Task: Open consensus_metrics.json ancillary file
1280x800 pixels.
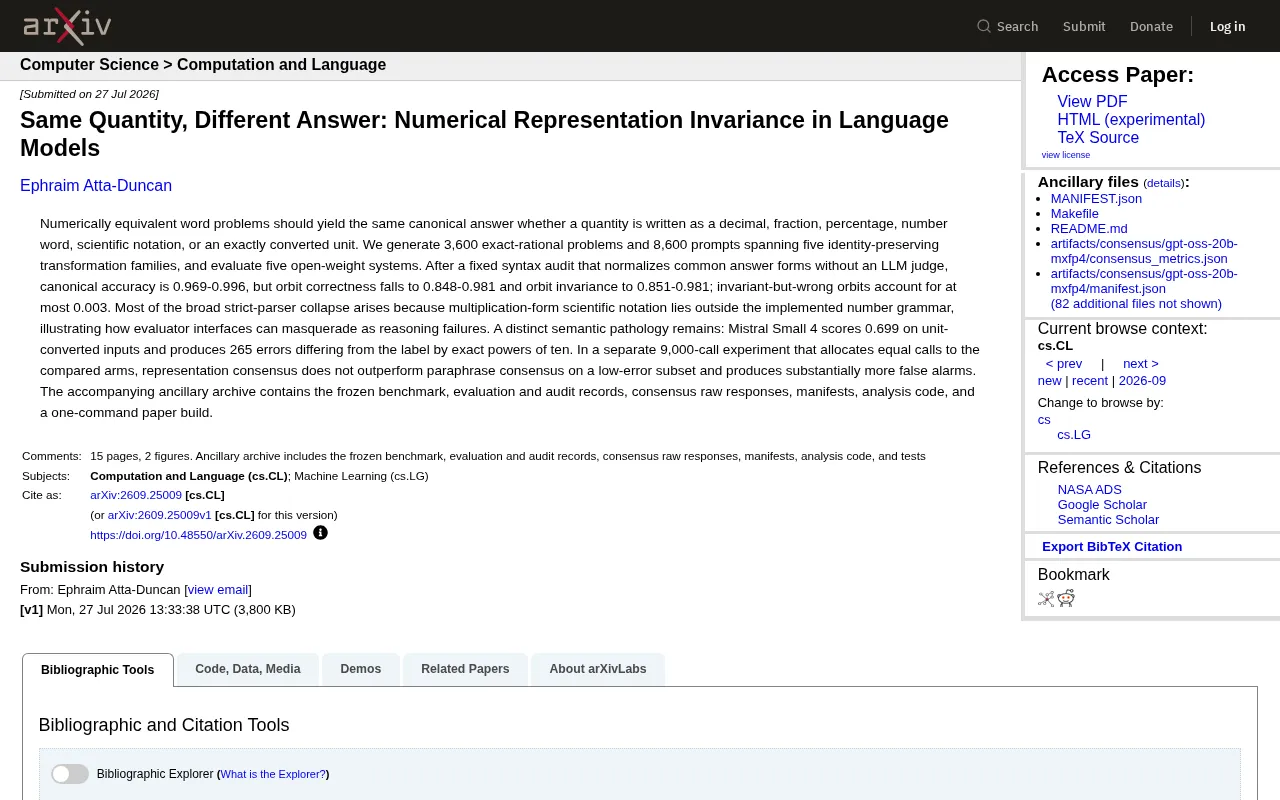Action: [x=1144, y=251]
